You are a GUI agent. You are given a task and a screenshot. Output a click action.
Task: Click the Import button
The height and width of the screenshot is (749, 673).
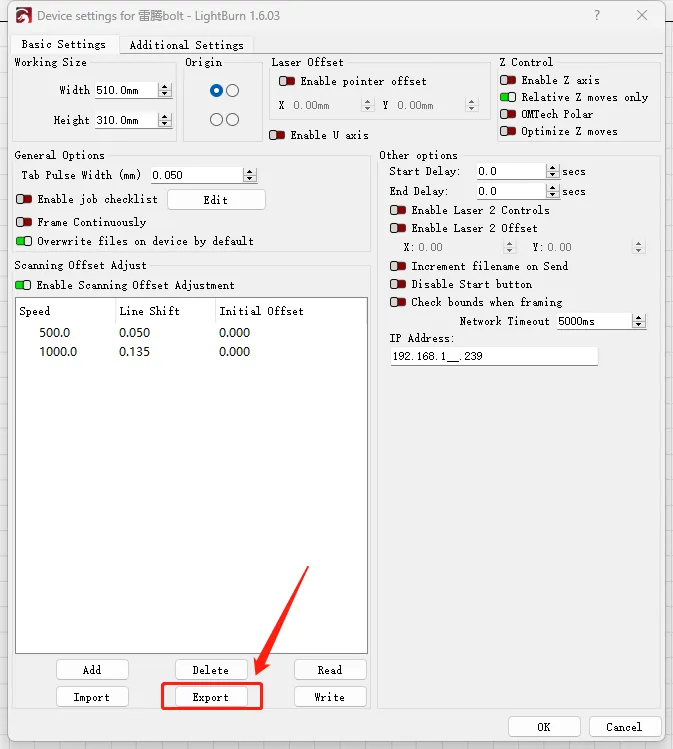point(92,697)
